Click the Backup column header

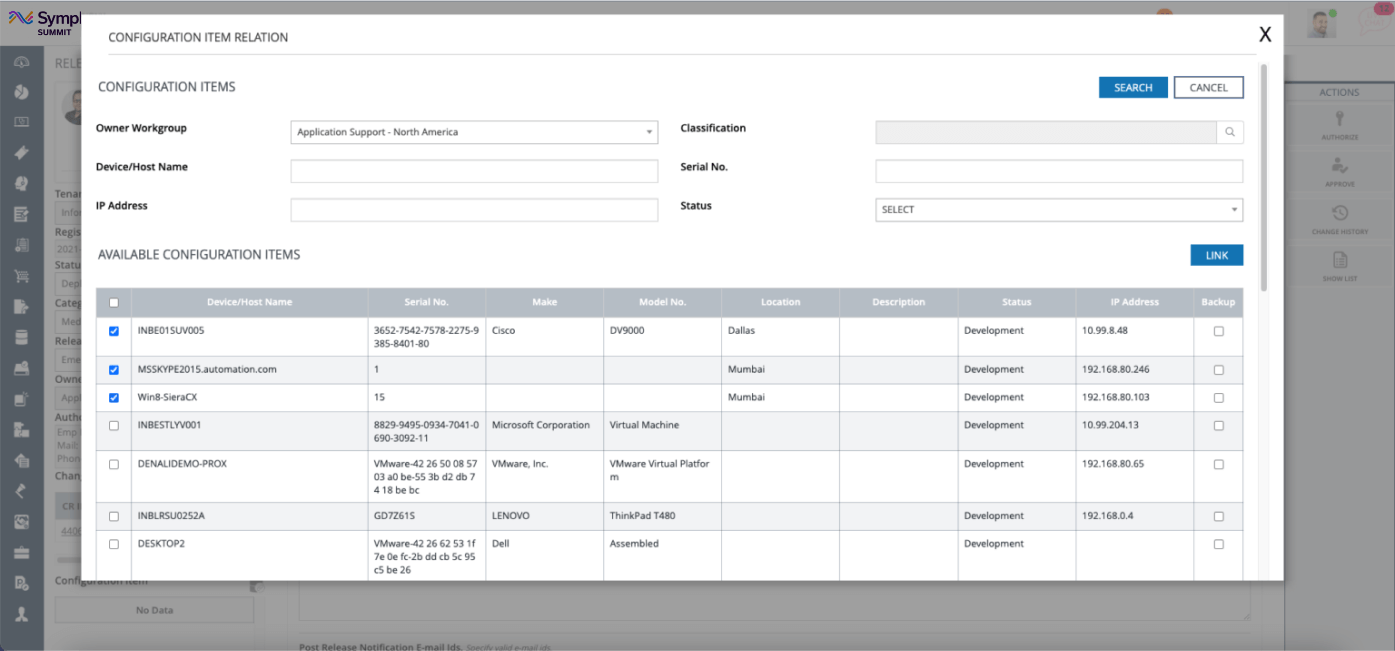pyautogui.click(x=1218, y=302)
